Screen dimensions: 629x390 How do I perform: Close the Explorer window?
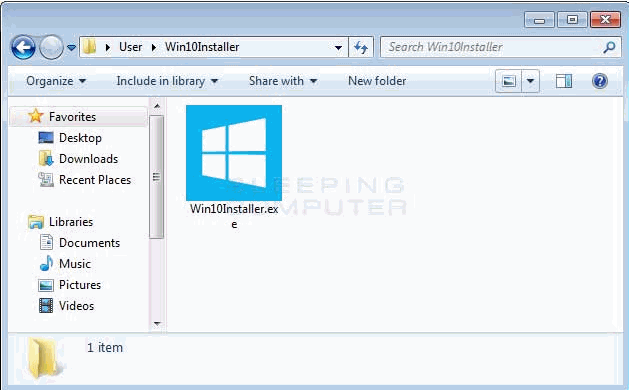(x=605, y=20)
